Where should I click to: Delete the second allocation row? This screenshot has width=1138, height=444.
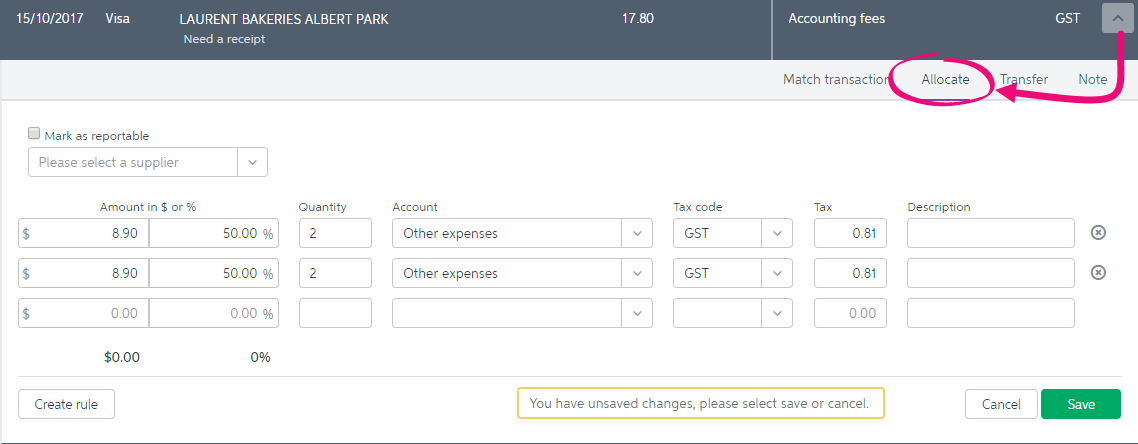tap(1099, 273)
